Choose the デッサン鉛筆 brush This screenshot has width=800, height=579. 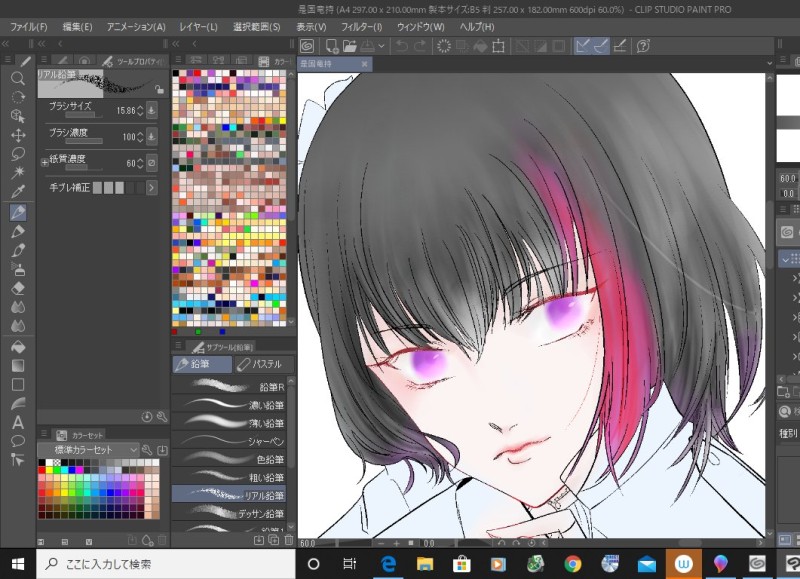pos(229,513)
